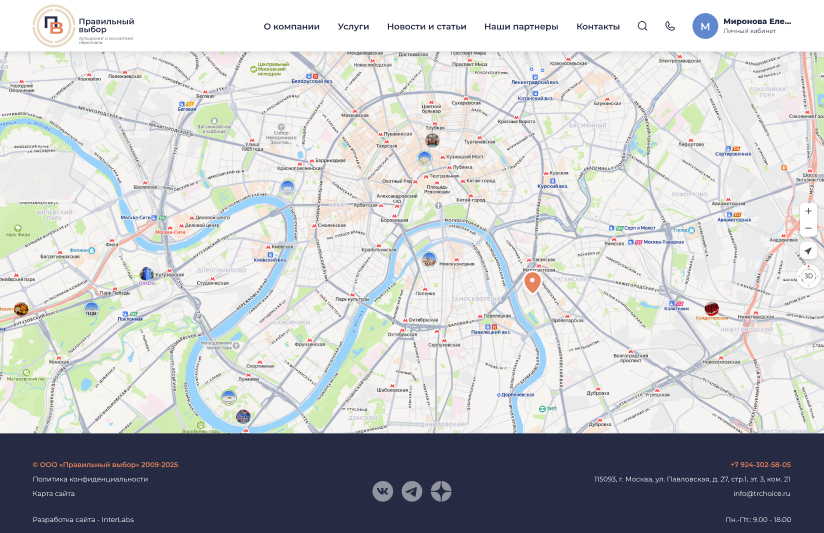
Task: Click the info@trchoice.ru email link
Action: (x=762, y=493)
